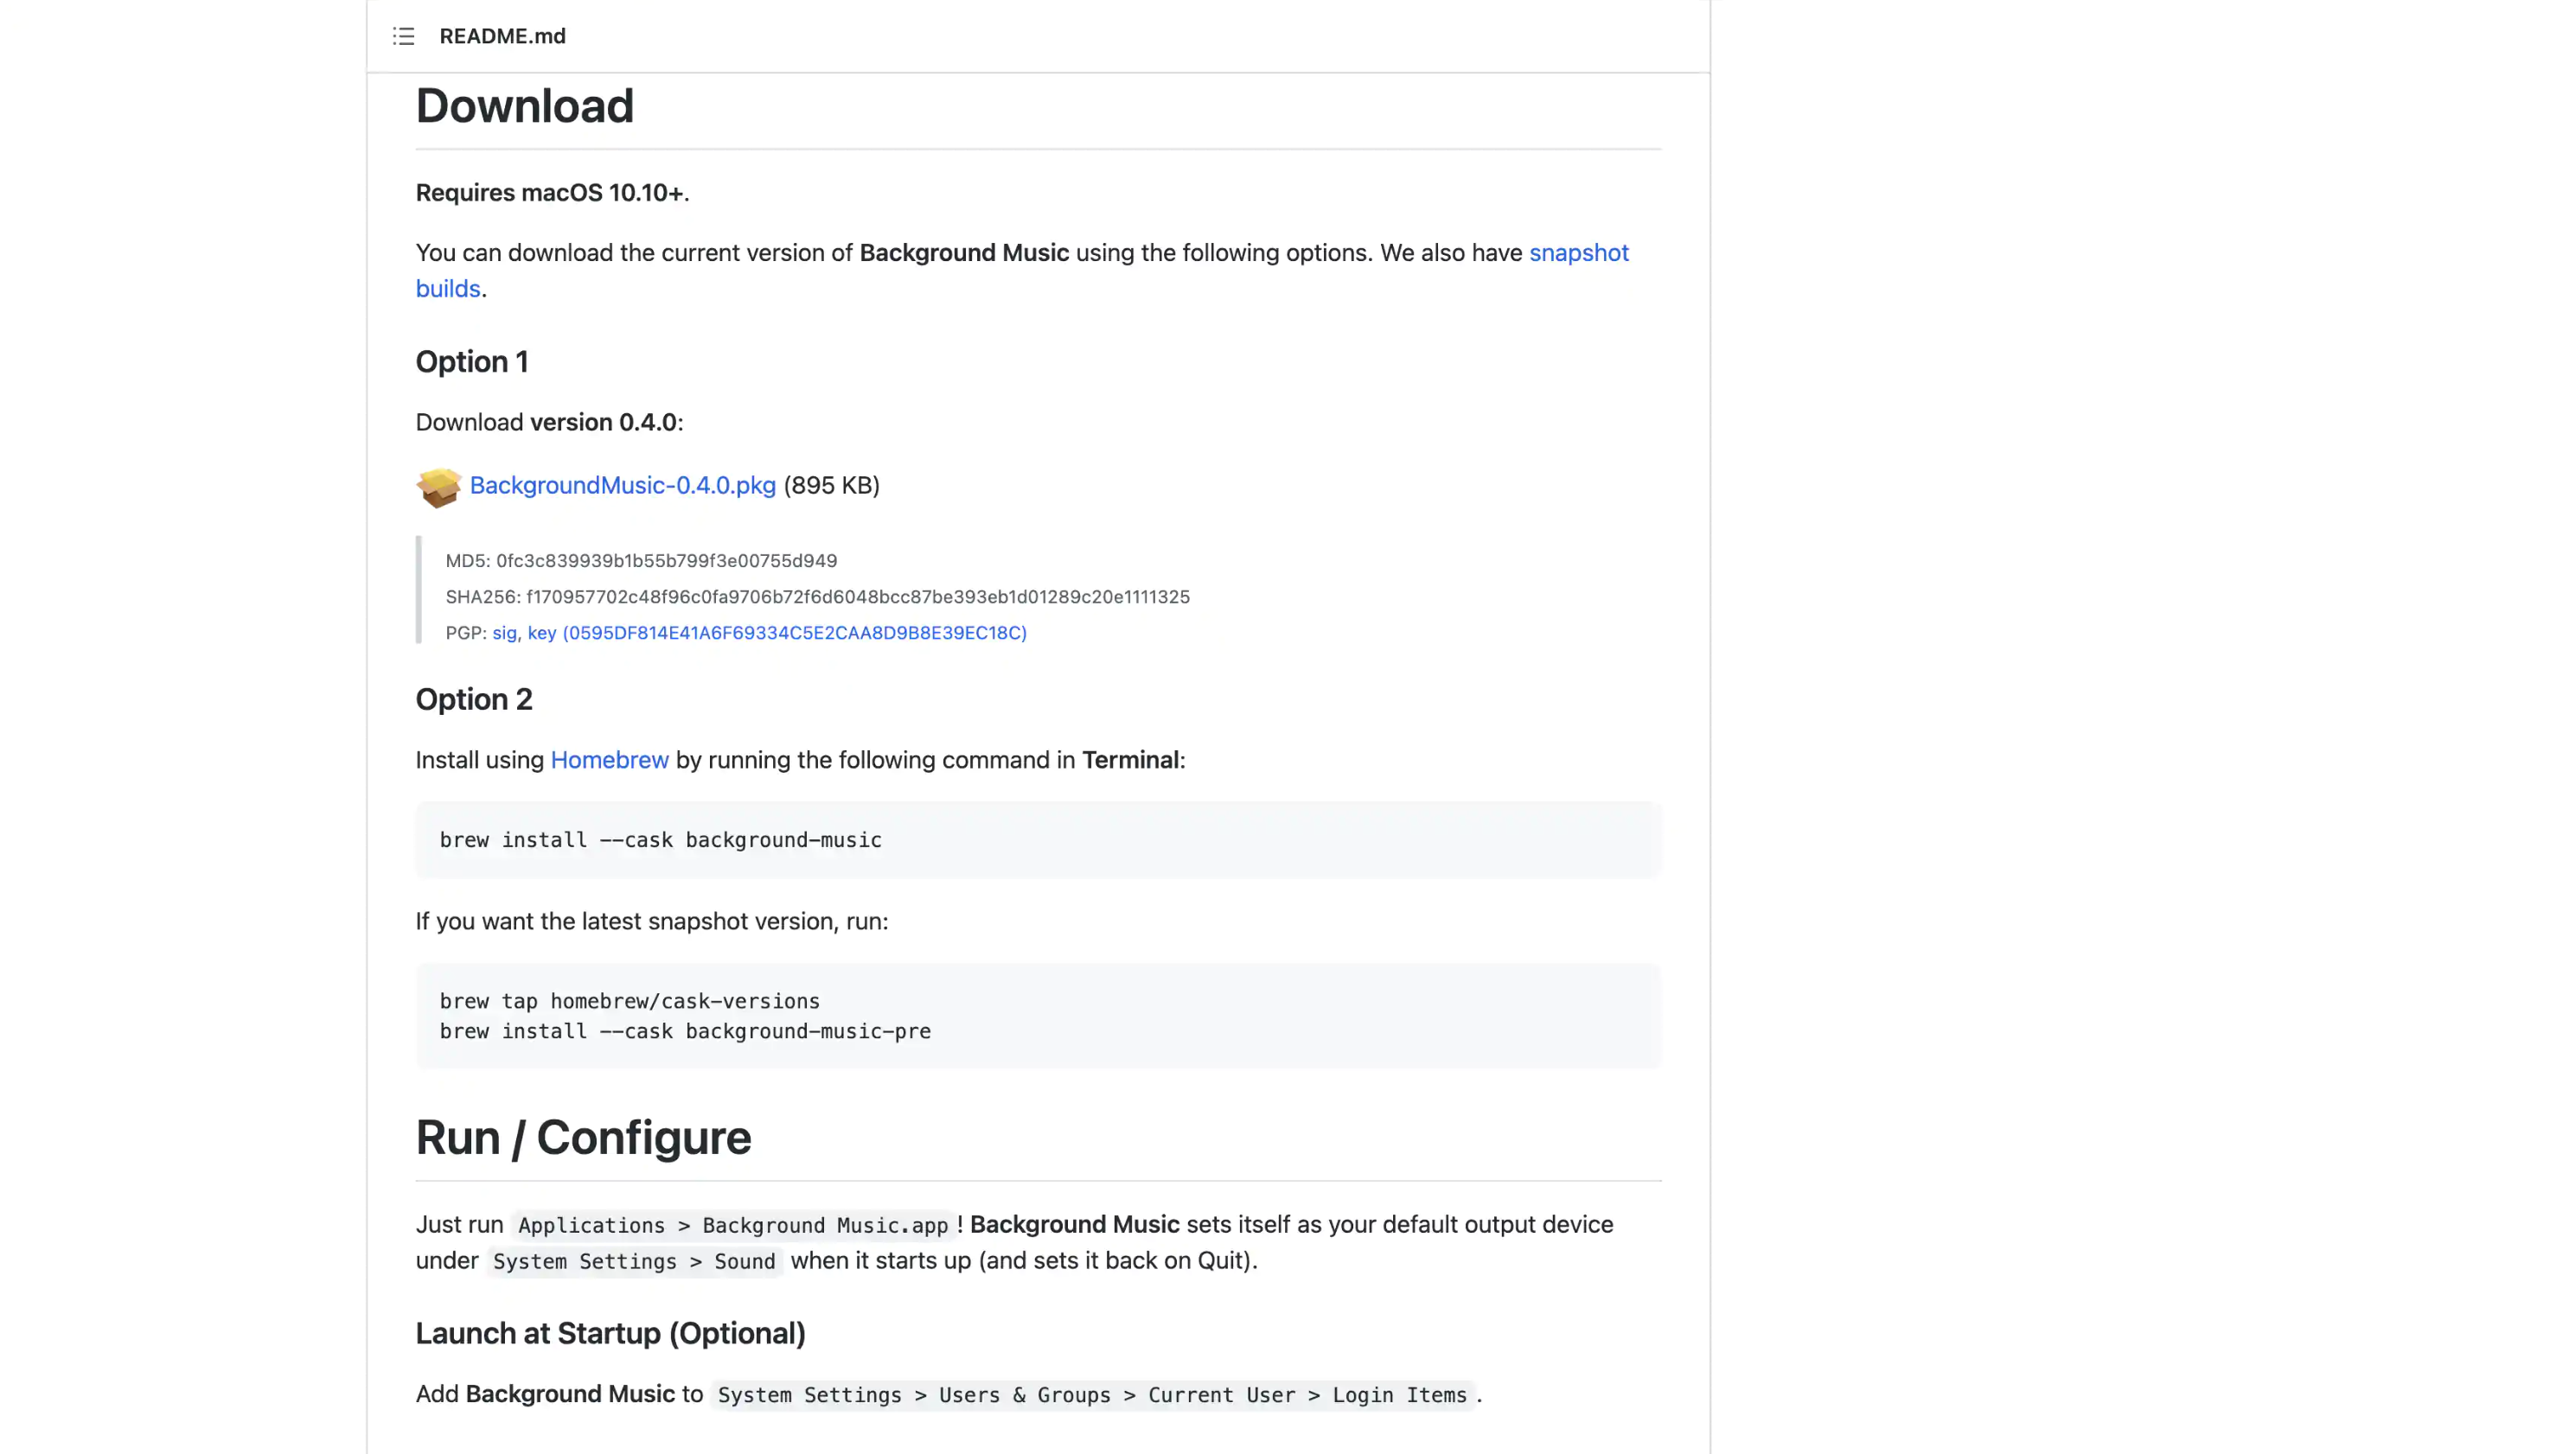The width and height of the screenshot is (2576, 1454).
Task: Click the Launch at Startup (Optional) heading
Action: click(610, 1333)
